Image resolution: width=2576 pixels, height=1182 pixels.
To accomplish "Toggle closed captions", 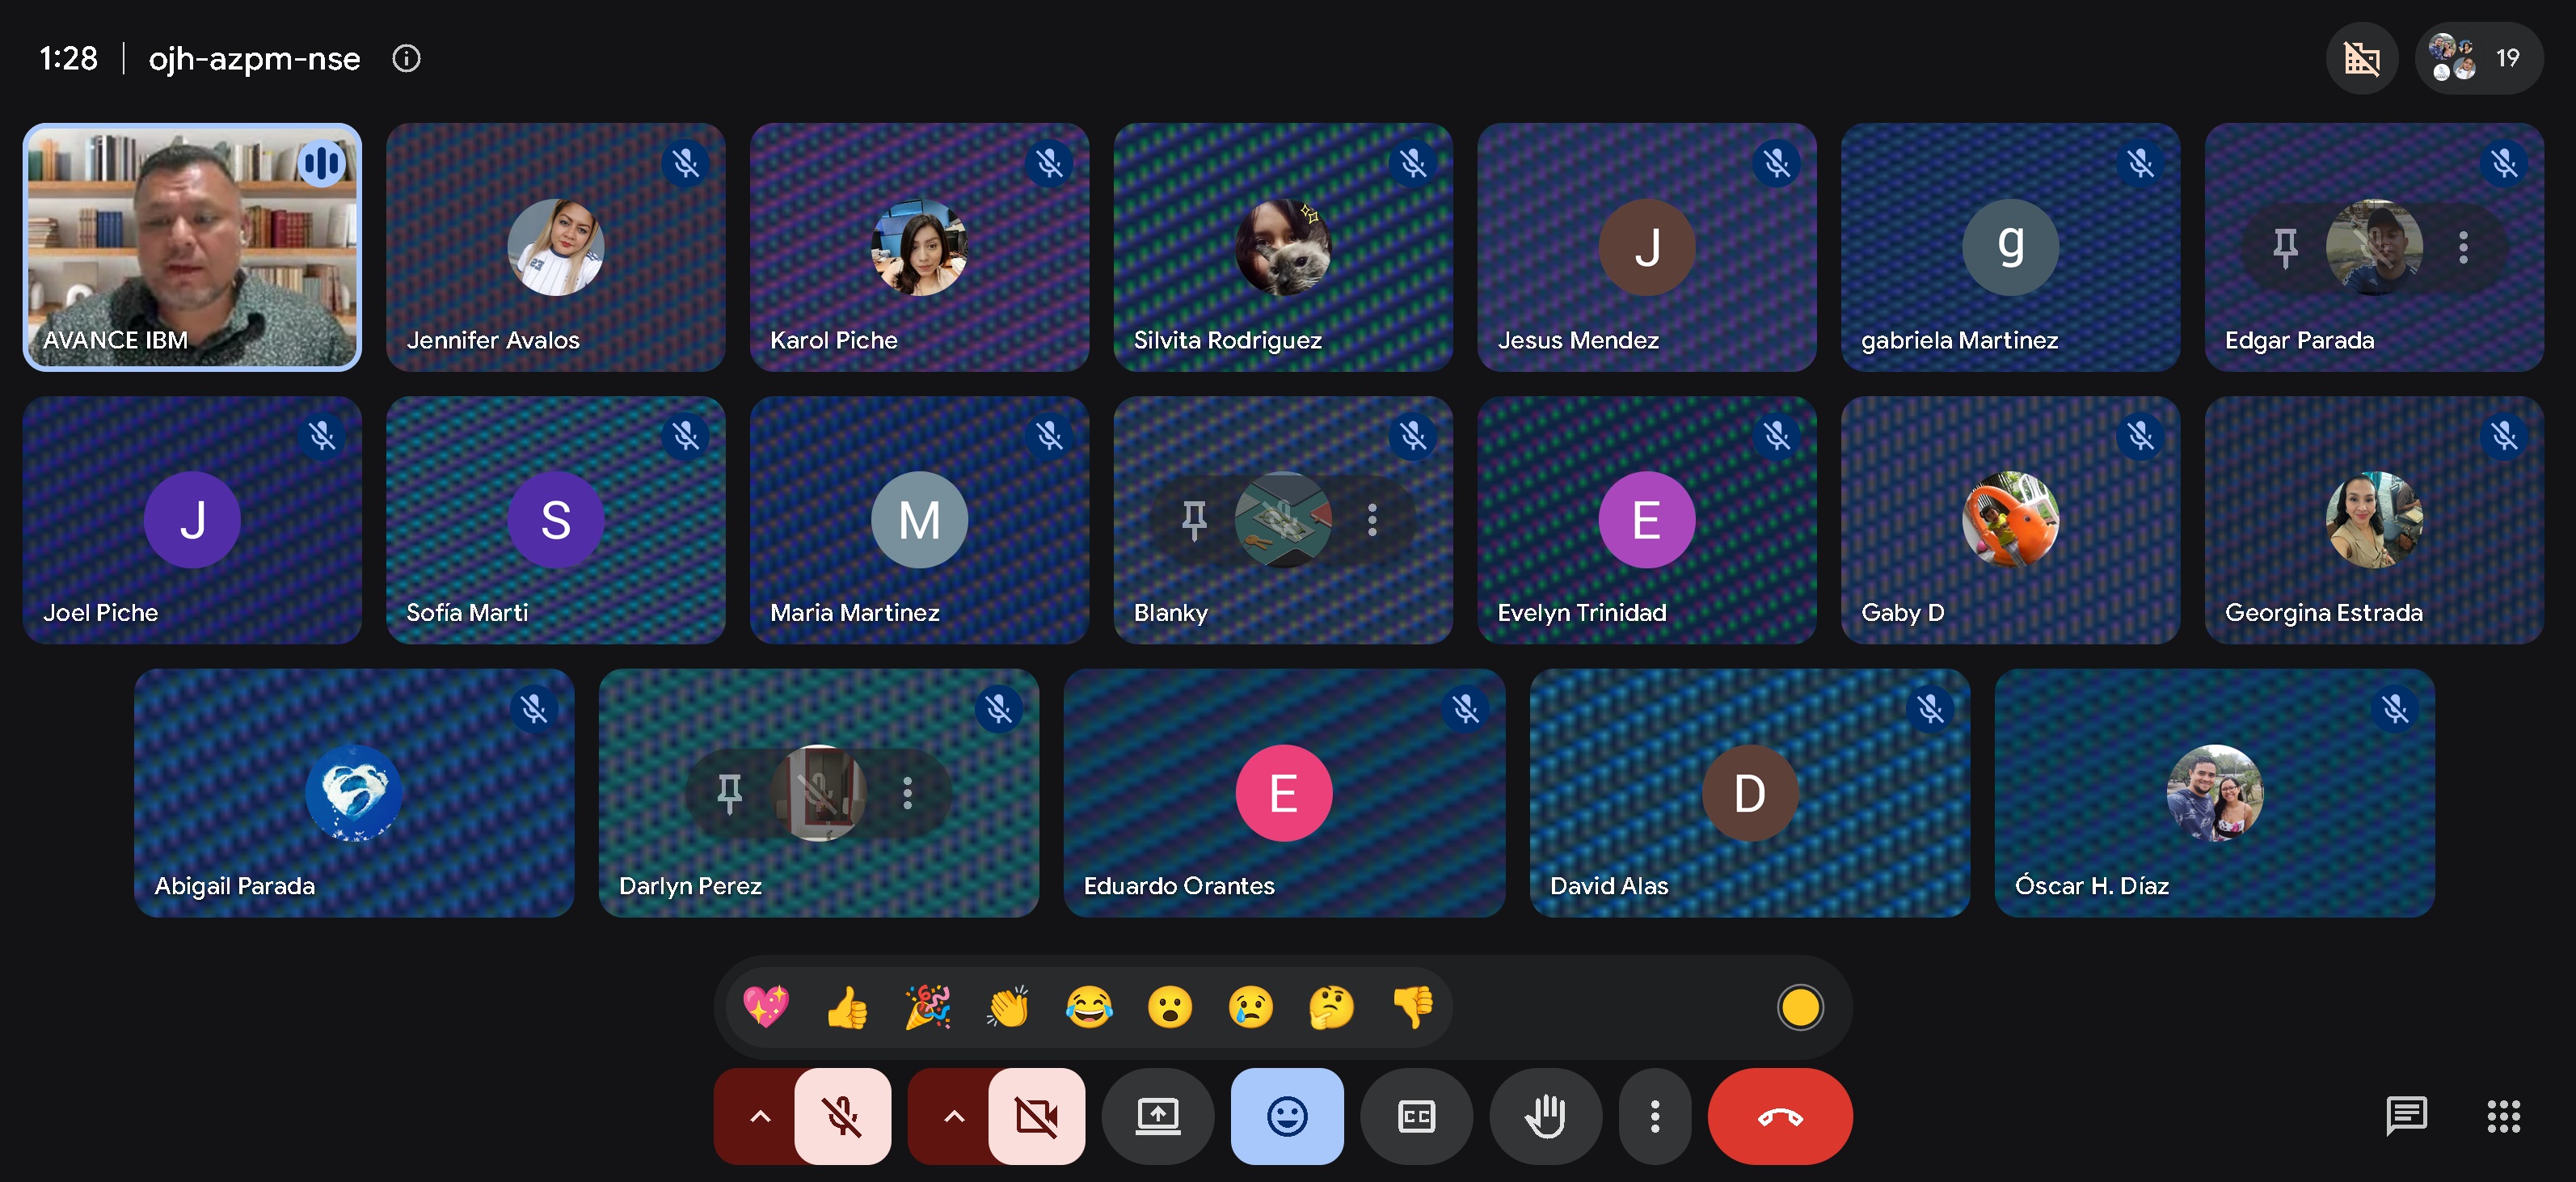I will (1416, 1116).
